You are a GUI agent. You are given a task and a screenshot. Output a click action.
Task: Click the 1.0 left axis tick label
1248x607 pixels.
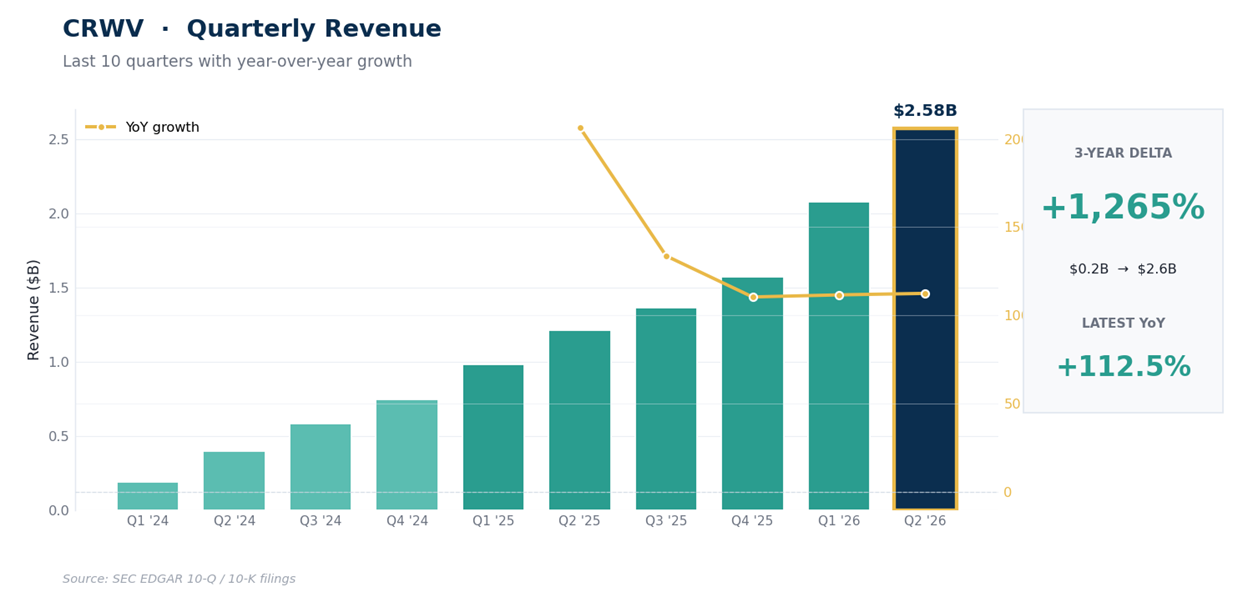click(58, 362)
